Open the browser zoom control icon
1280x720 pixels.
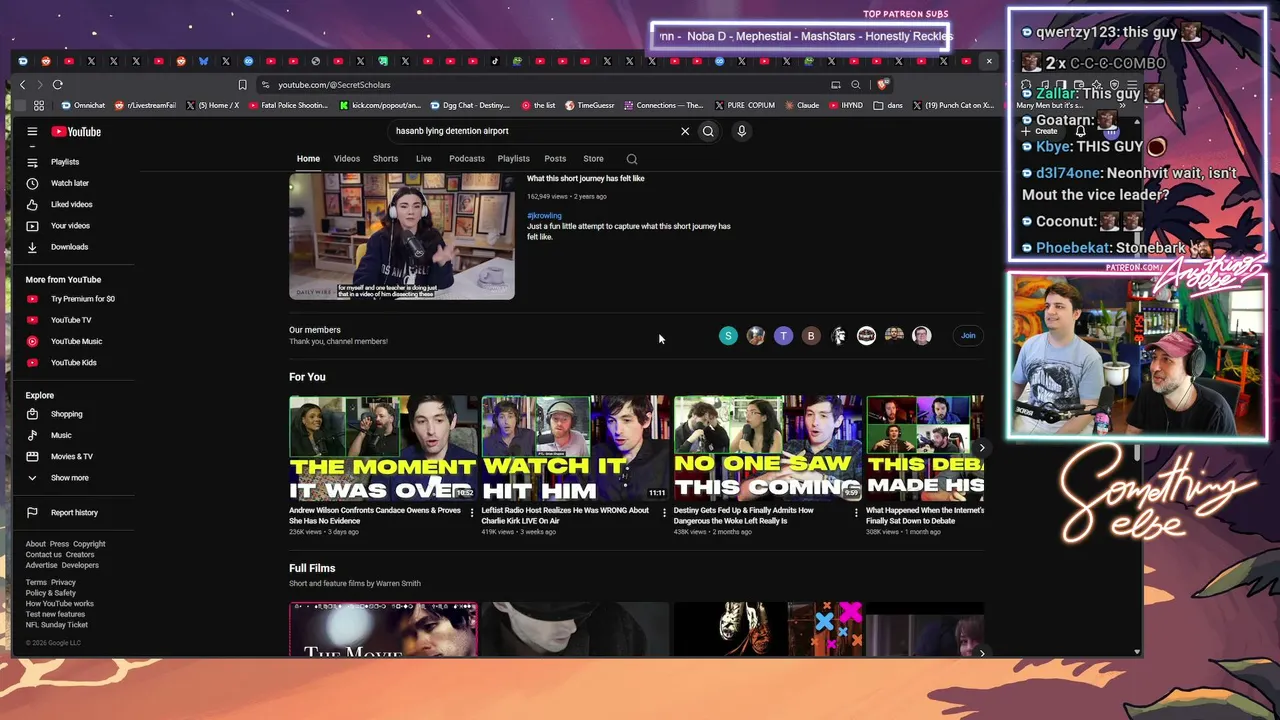click(855, 85)
